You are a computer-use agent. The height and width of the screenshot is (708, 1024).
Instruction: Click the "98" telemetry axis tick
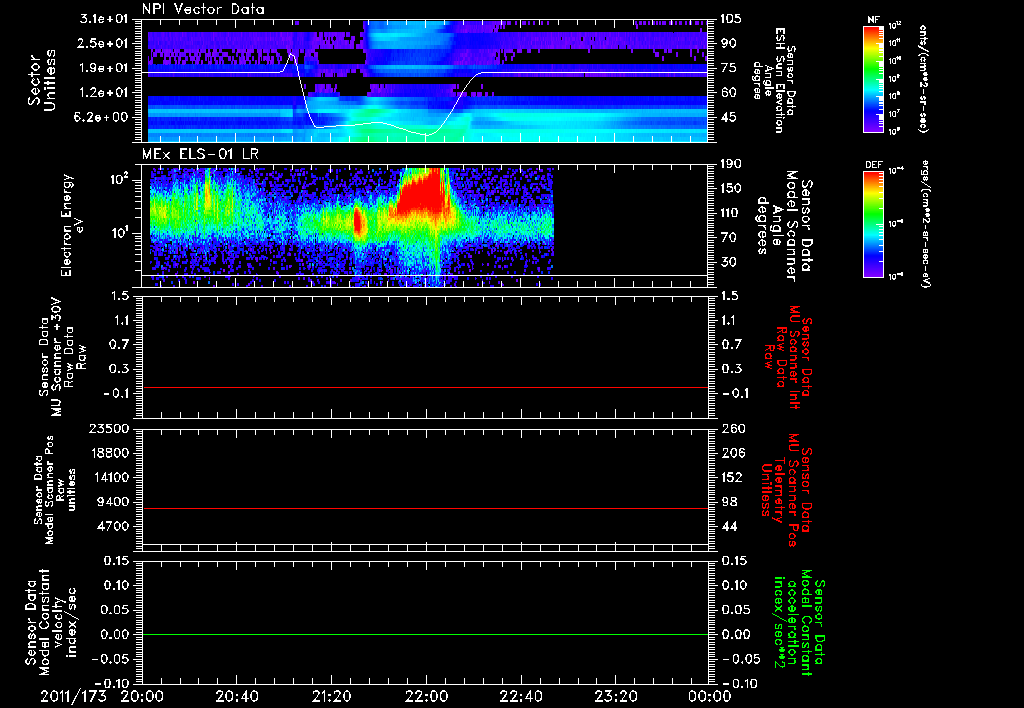tap(729, 502)
